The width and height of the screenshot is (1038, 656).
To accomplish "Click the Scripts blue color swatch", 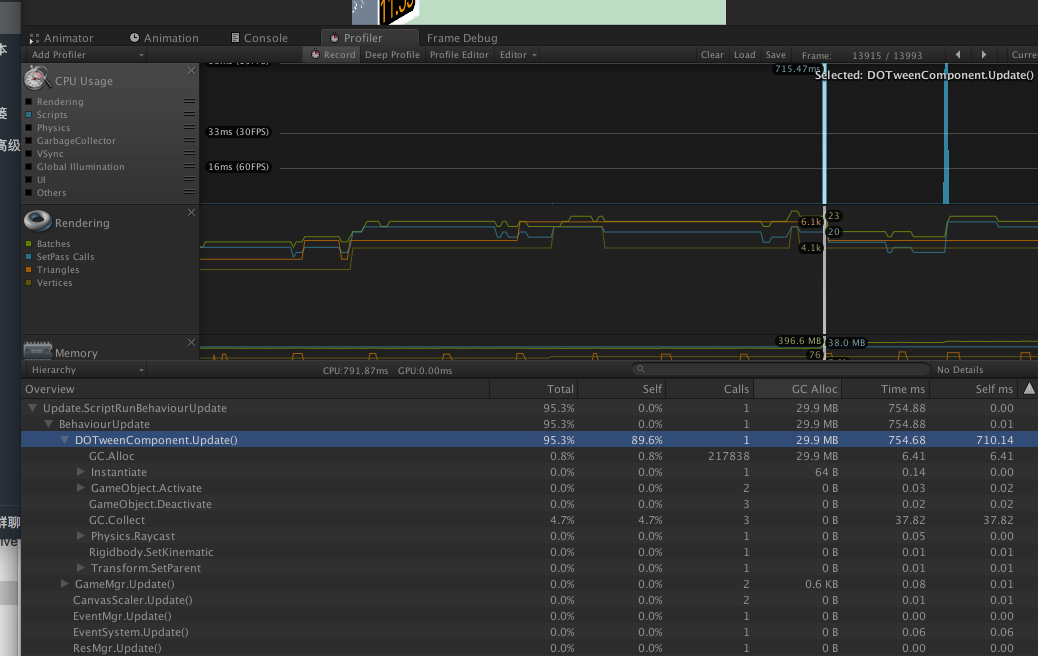I will (26, 114).
